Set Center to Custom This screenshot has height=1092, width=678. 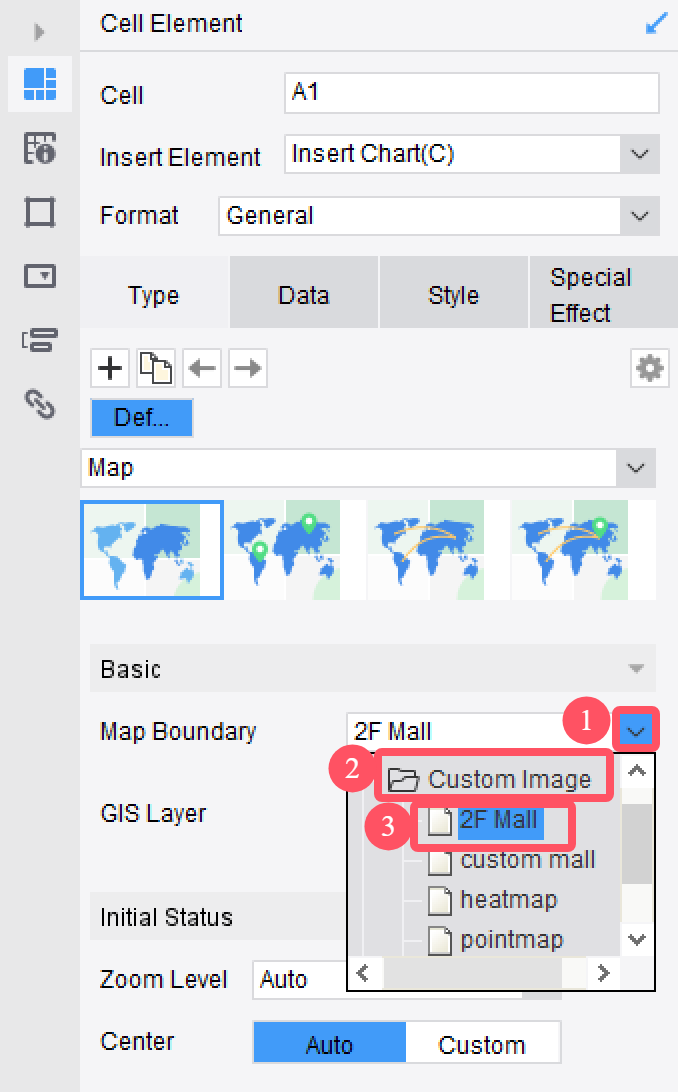pos(482,1045)
